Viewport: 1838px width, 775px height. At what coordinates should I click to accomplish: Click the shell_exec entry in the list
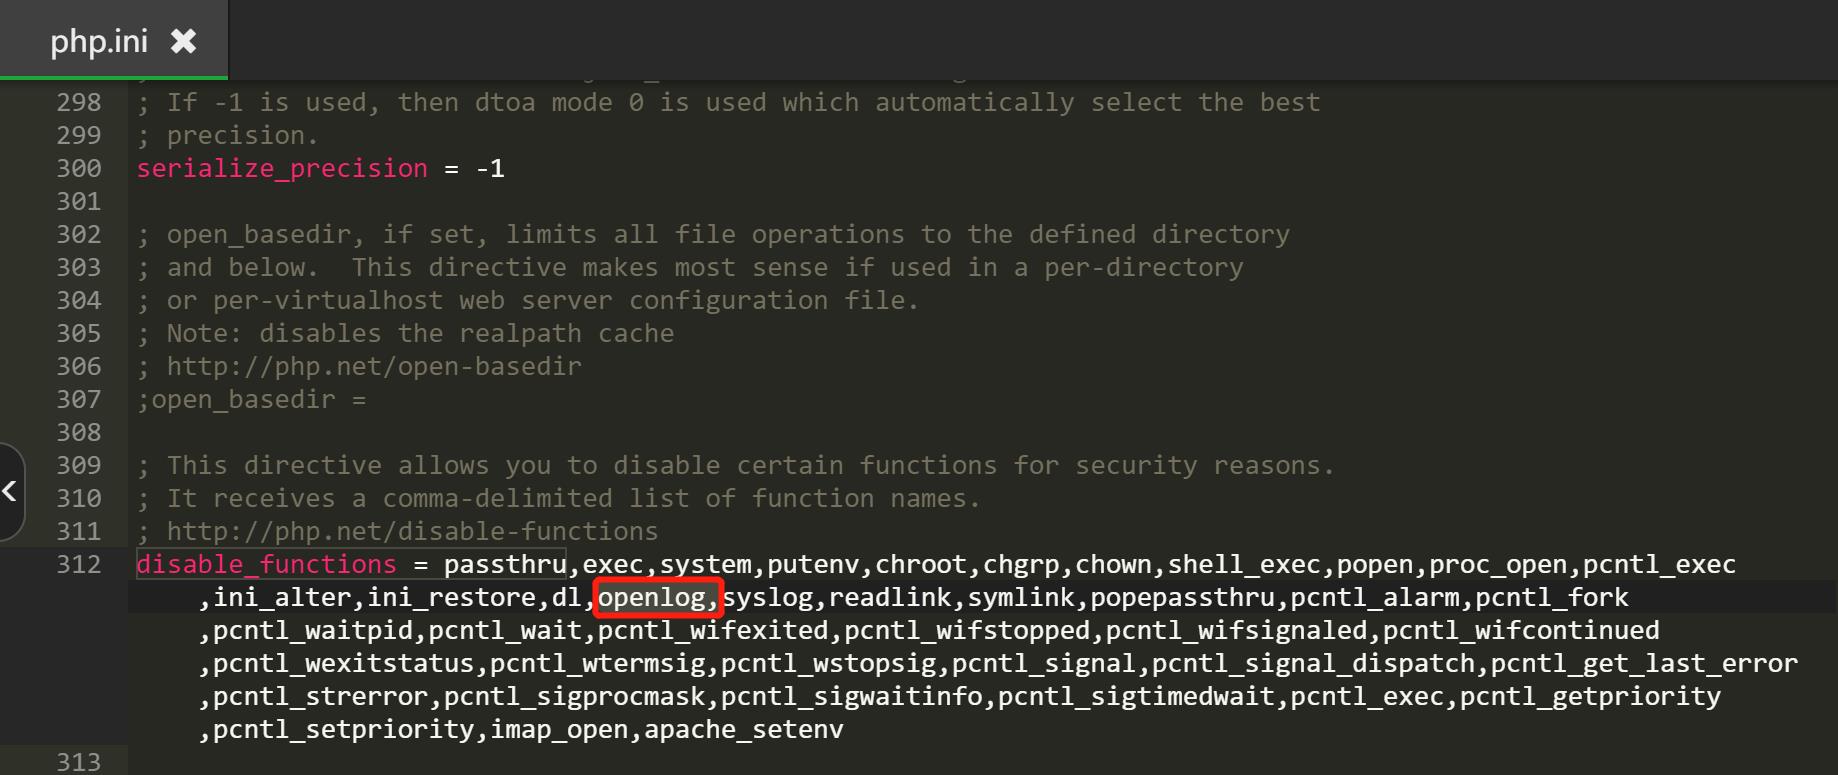(x=1244, y=564)
